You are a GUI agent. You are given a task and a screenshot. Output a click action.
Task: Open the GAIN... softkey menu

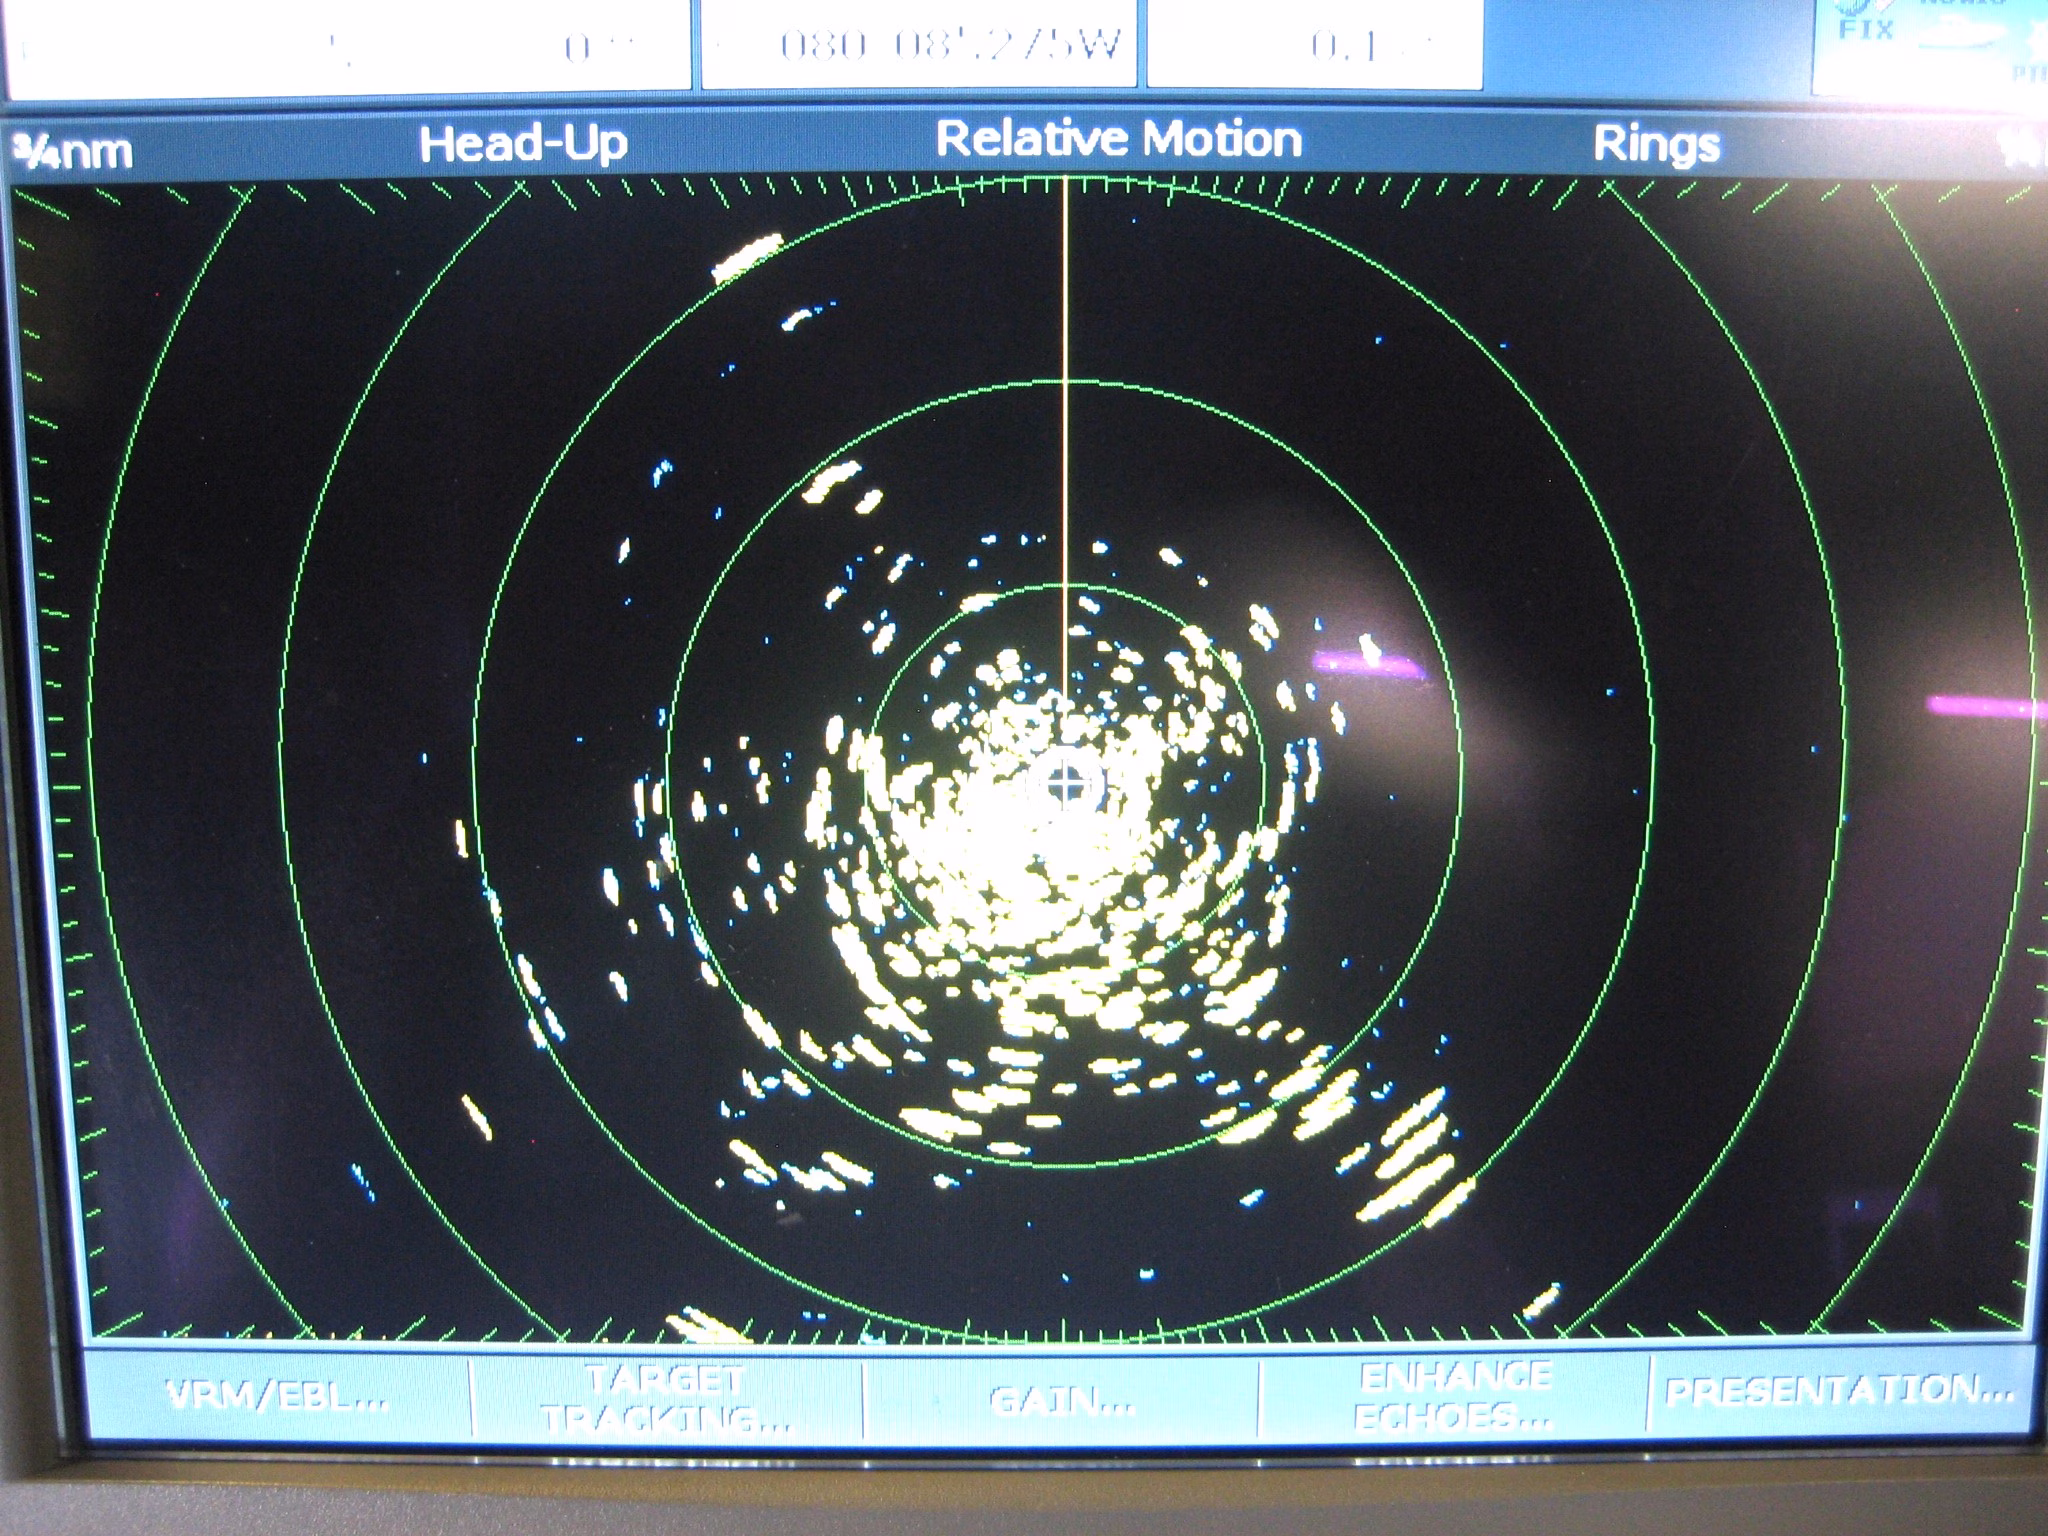(x=1061, y=1400)
